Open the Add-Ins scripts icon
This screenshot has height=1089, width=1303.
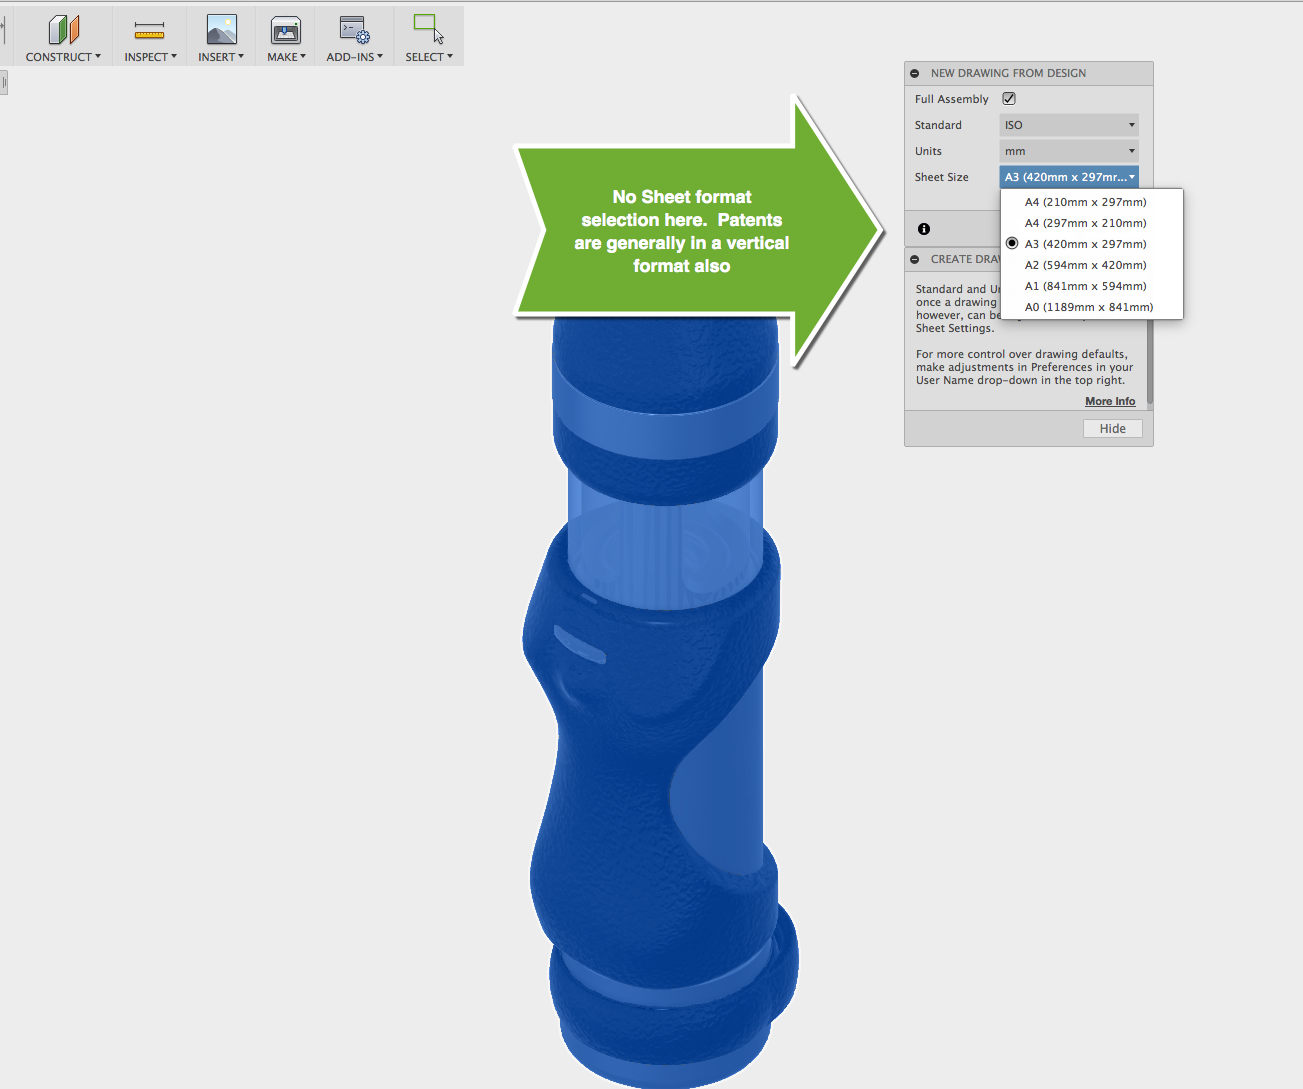352,30
